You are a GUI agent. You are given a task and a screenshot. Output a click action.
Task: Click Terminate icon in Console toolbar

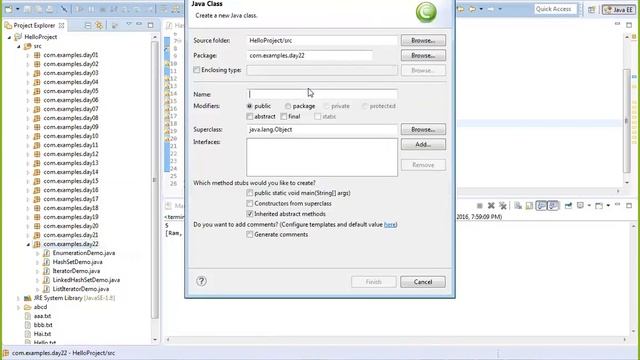pyautogui.click(x=480, y=206)
